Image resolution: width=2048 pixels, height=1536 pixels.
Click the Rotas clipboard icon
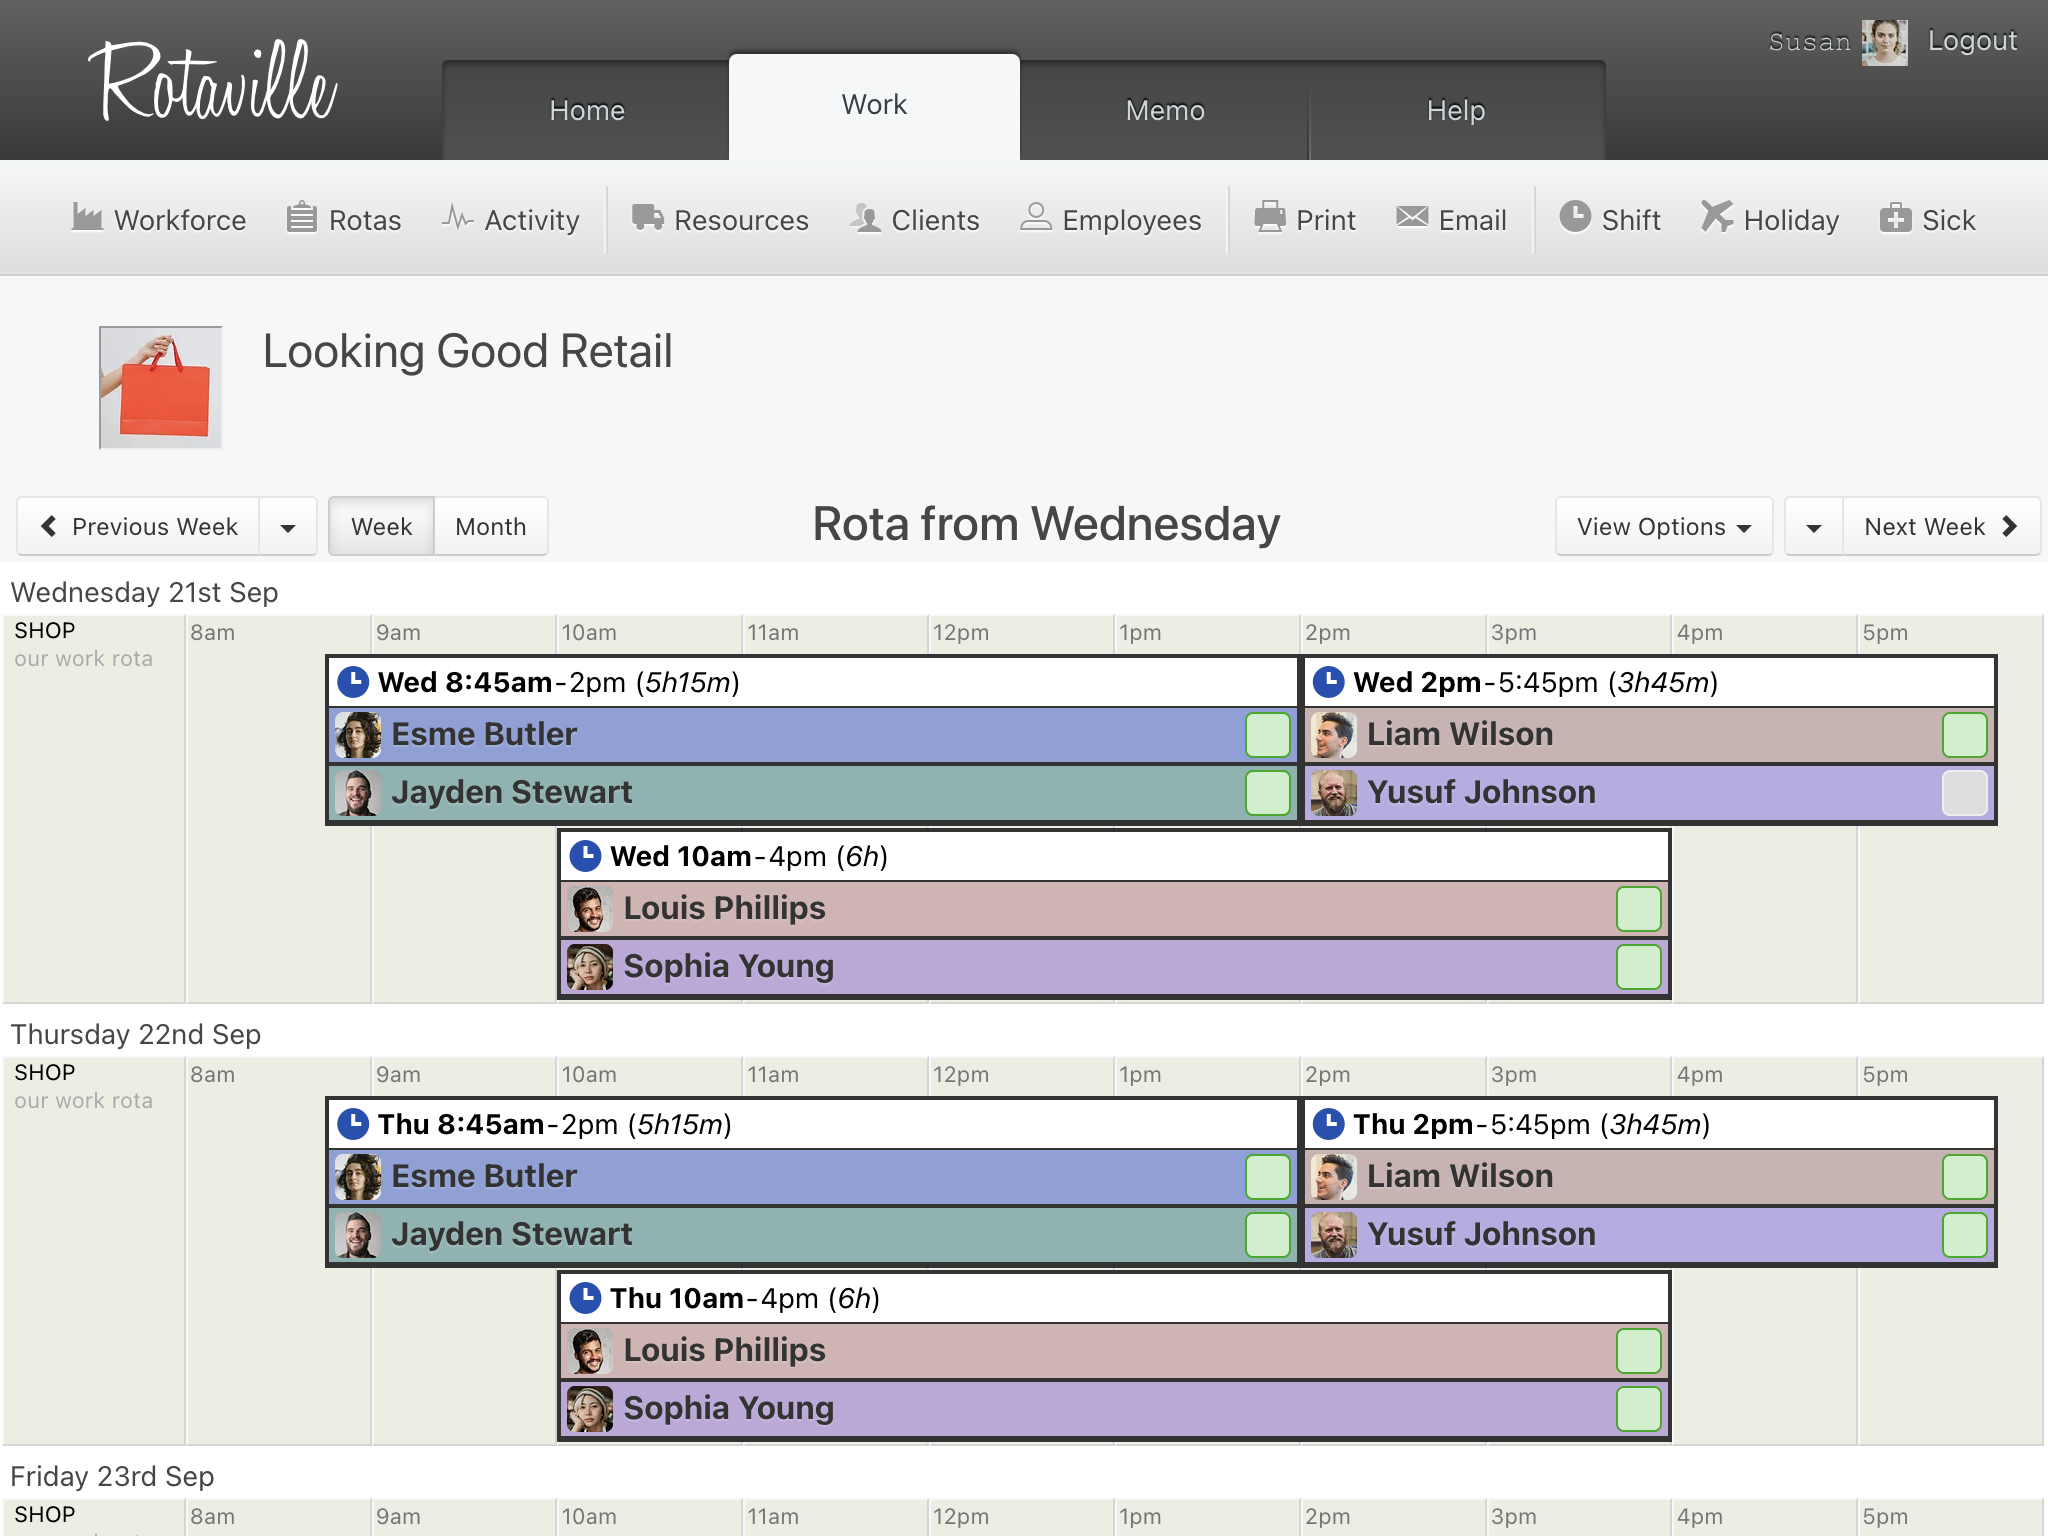pos(301,217)
